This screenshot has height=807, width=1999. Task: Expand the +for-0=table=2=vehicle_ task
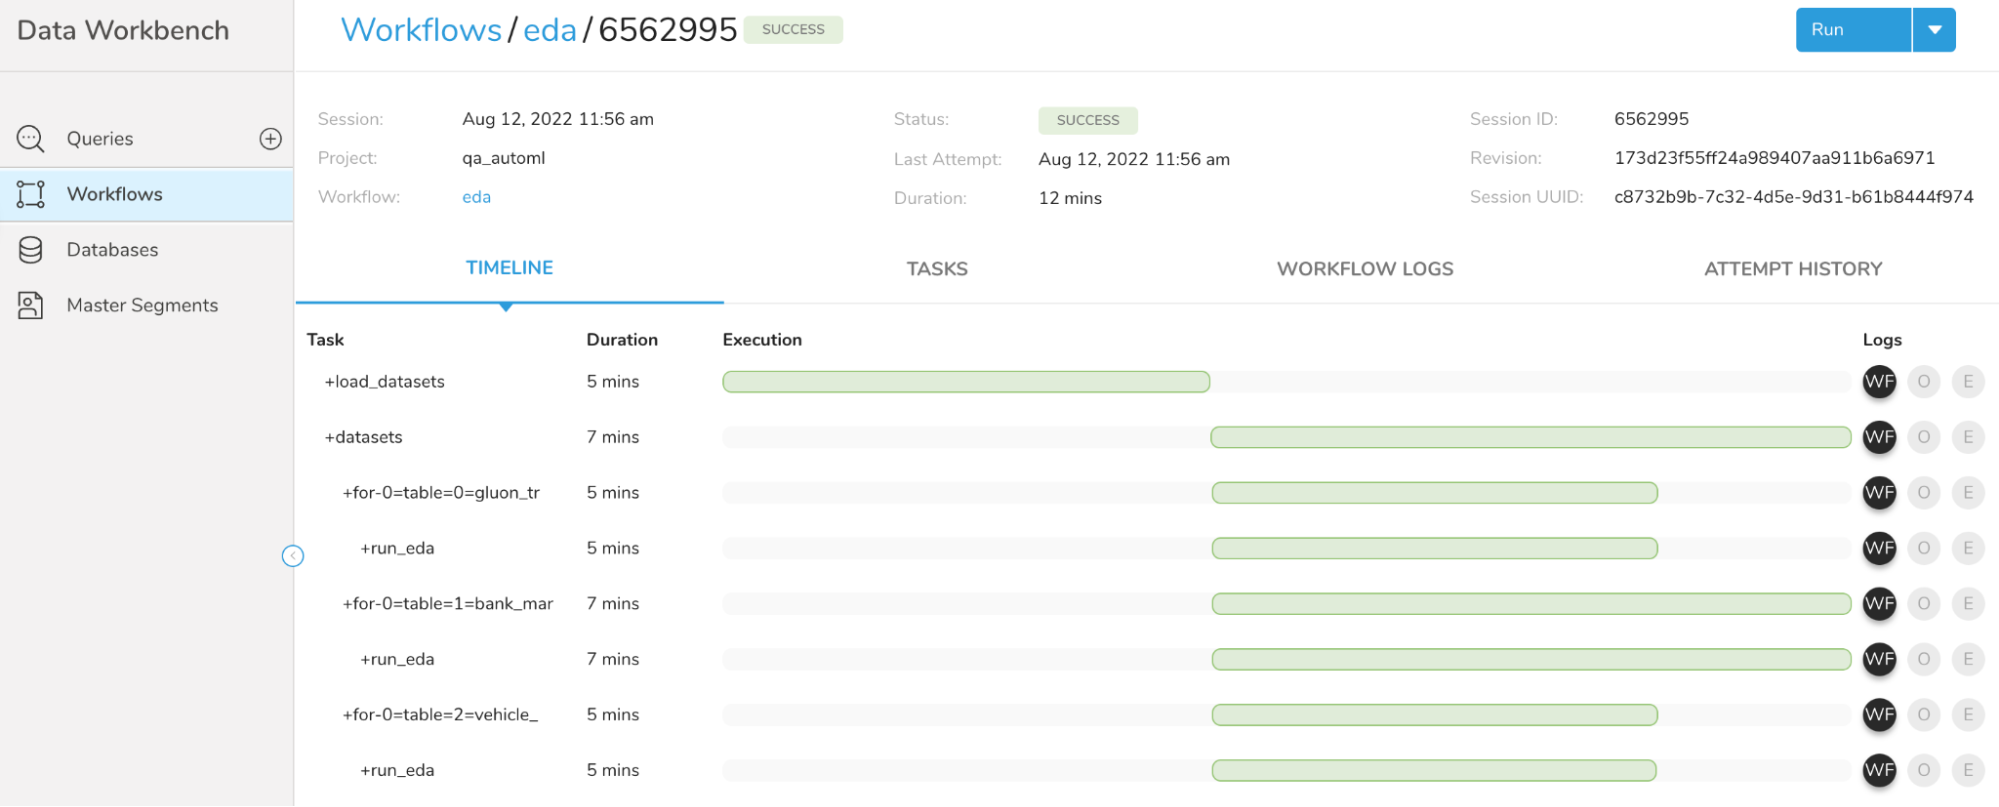point(440,715)
